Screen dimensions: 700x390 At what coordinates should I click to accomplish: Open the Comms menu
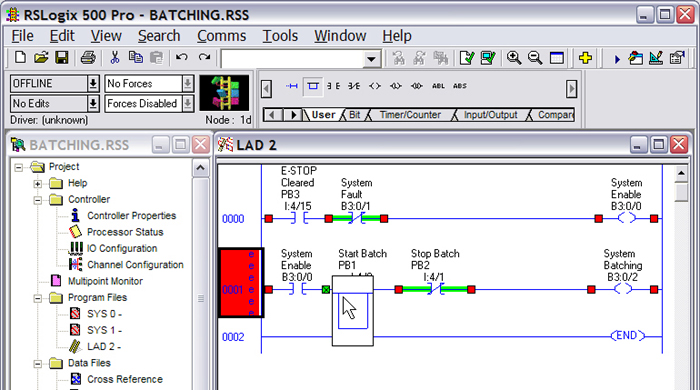221,36
